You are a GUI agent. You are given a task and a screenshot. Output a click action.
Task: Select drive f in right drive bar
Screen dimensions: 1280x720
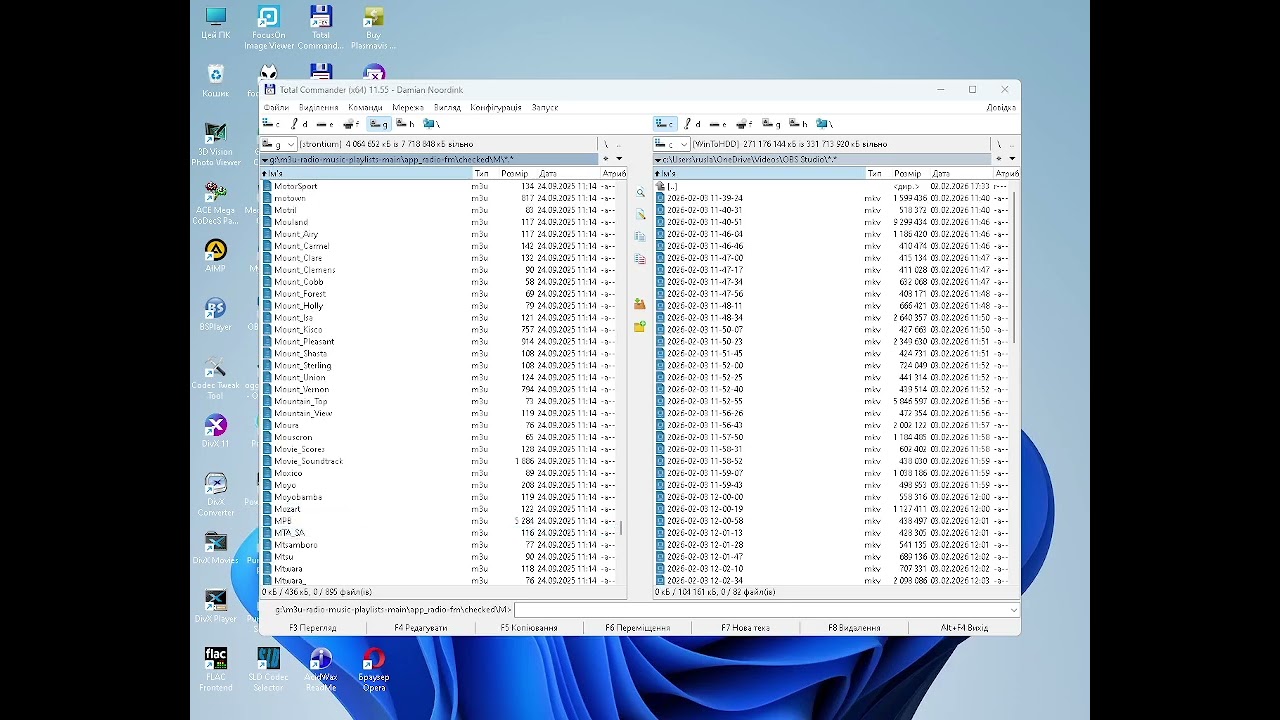(744, 124)
